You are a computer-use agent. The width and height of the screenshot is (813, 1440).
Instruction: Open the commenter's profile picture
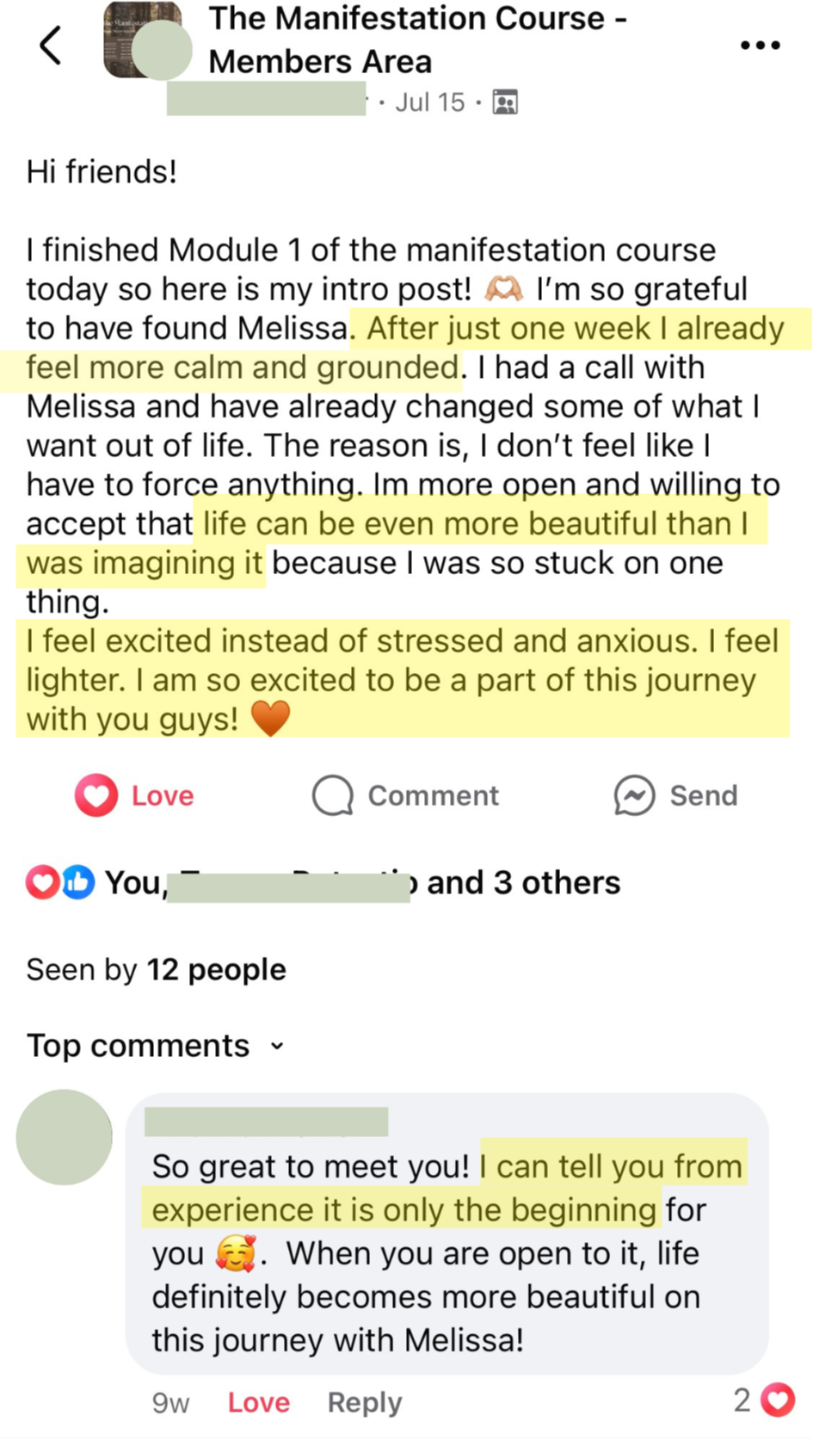click(x=65, y=1137)
